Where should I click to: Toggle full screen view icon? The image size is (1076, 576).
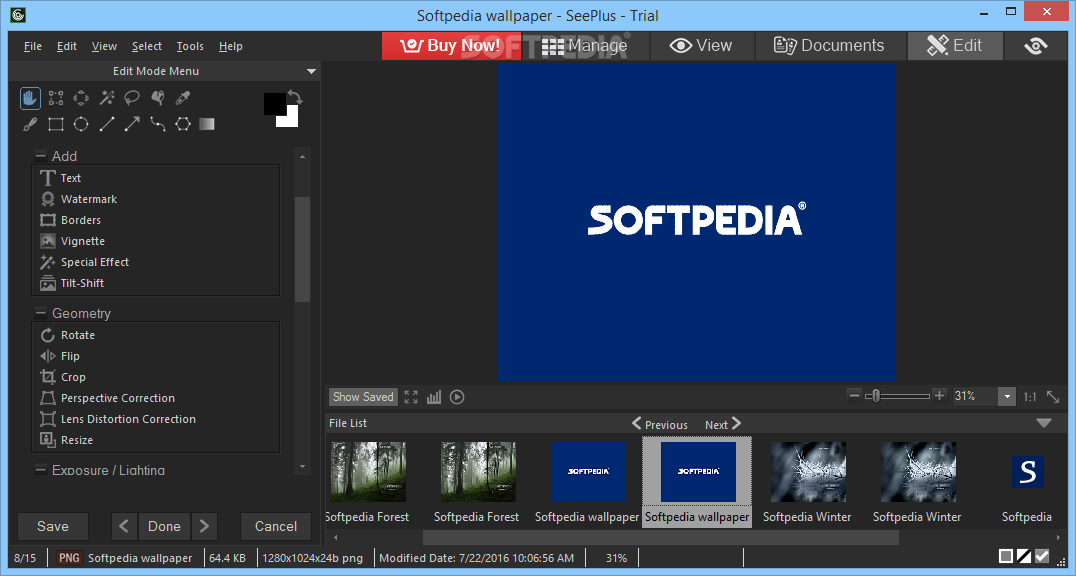411,397
